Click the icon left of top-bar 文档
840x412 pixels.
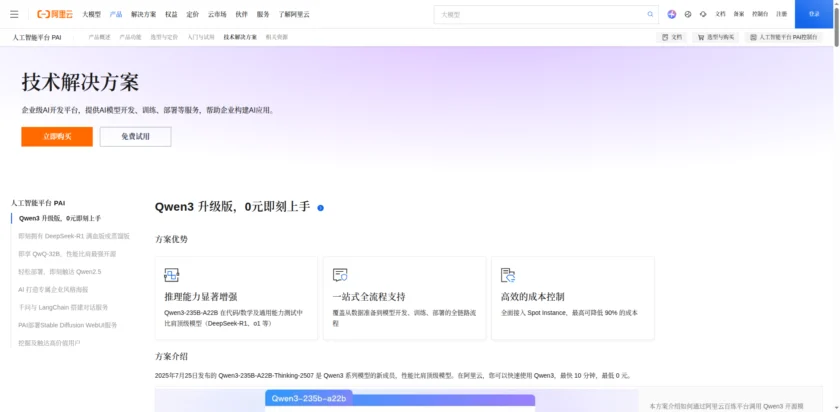[x=703, y=14]
